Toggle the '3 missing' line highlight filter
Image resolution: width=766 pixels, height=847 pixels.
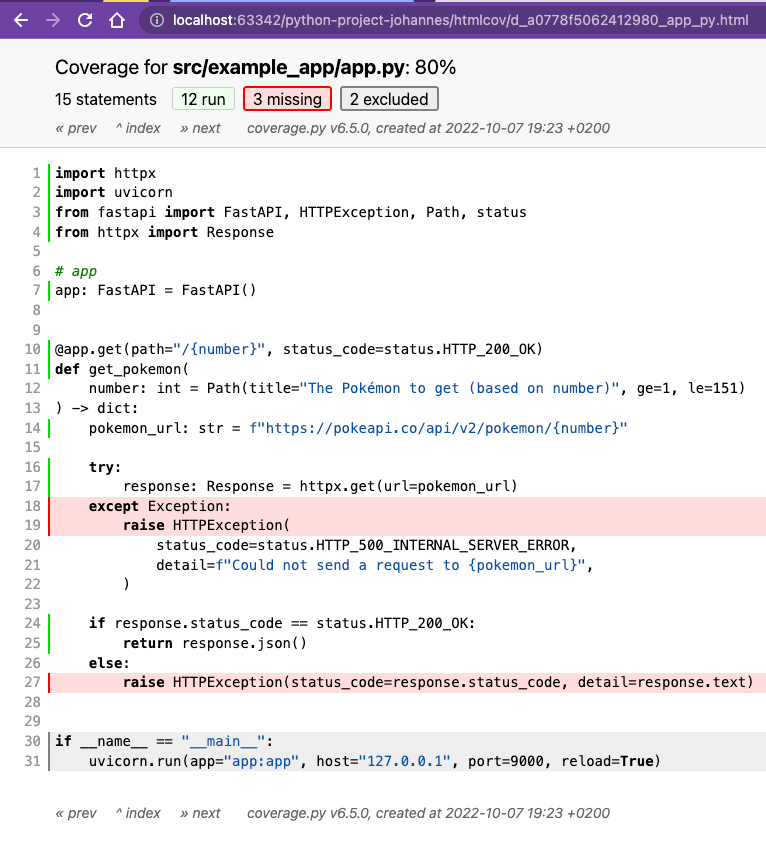click(x=287, y=99)
